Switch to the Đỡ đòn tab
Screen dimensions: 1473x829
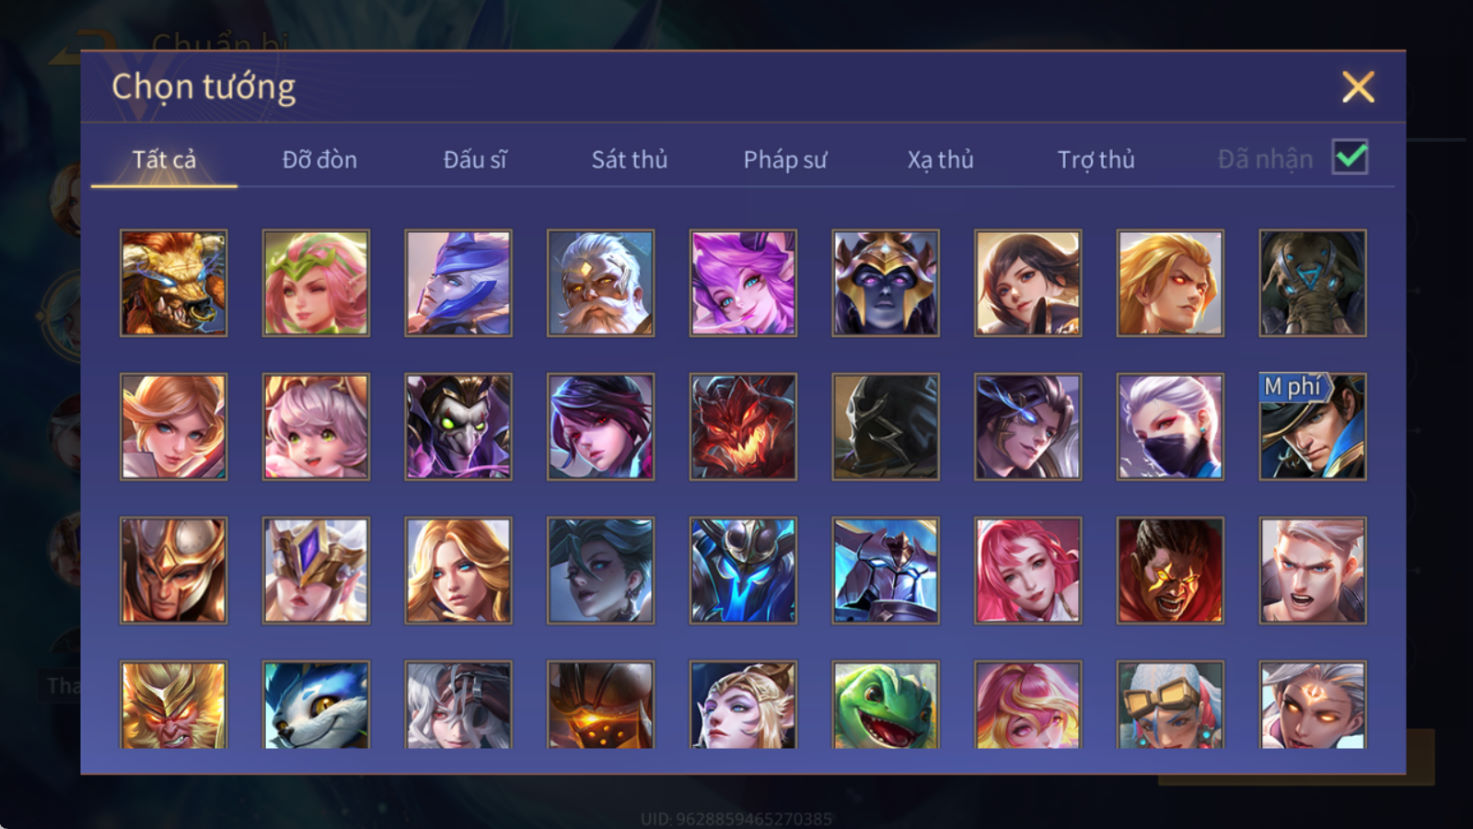pos(319,159)
